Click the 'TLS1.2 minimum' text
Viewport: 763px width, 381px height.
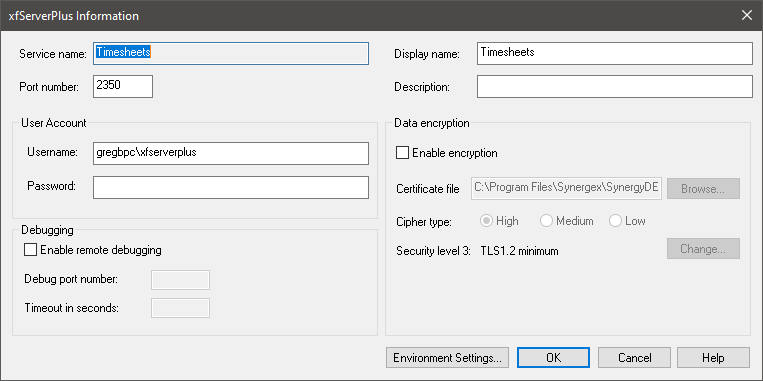click(519, 251)
